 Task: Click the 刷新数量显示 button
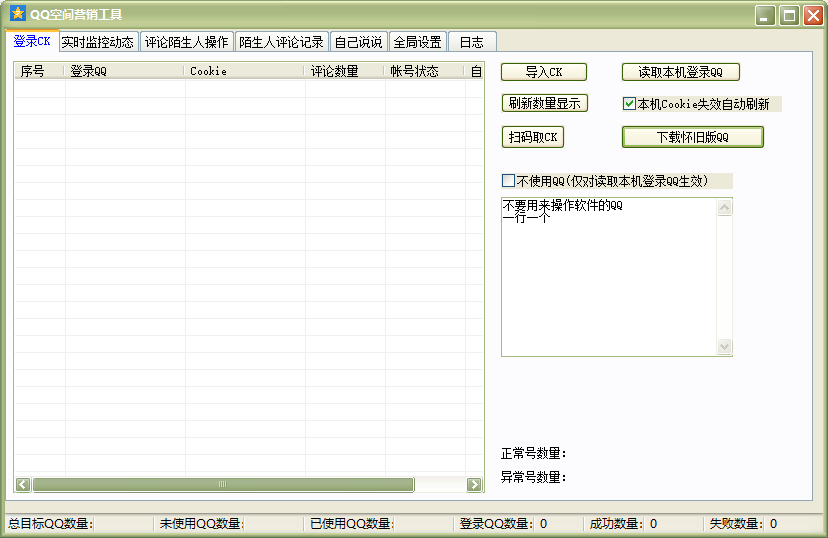[544, 104]
